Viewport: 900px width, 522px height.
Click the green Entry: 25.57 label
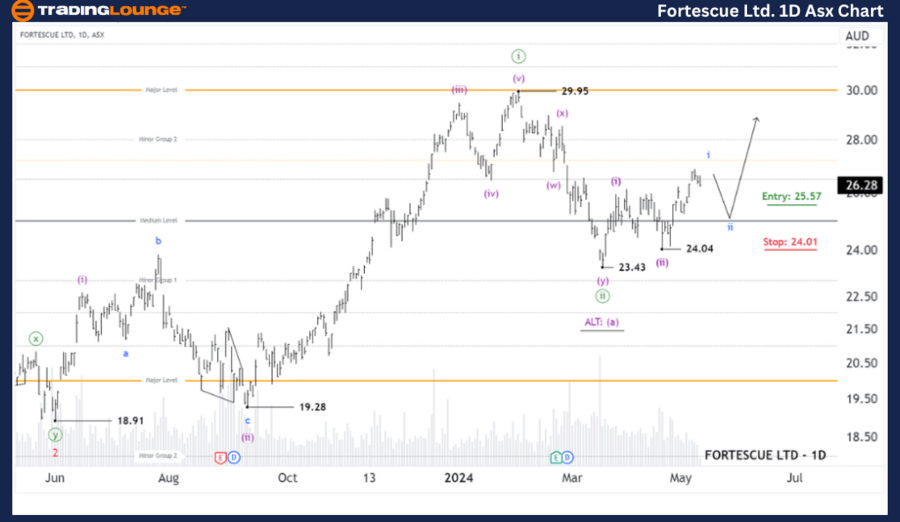(791, 196)
